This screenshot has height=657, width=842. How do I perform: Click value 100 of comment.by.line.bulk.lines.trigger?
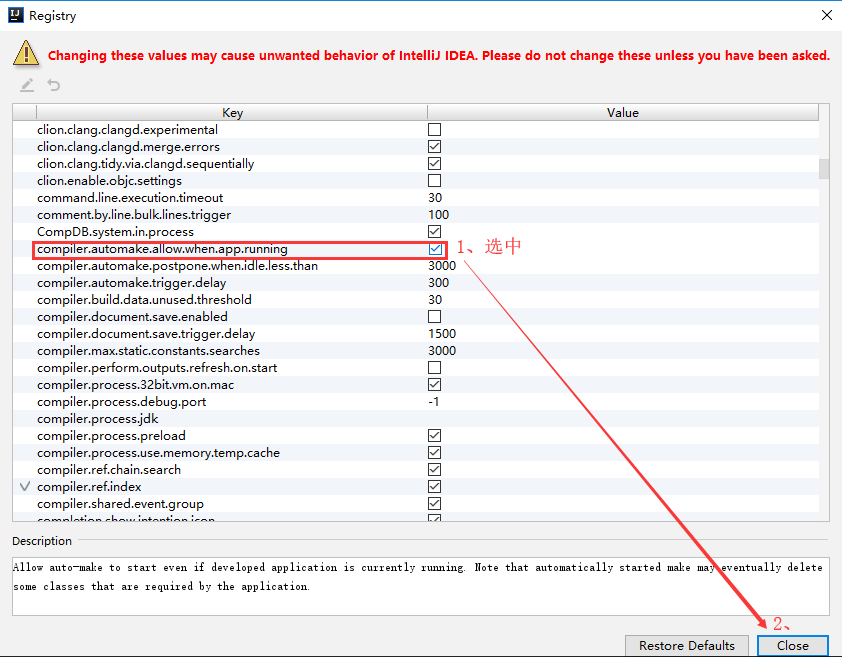[x=438, y=215]
